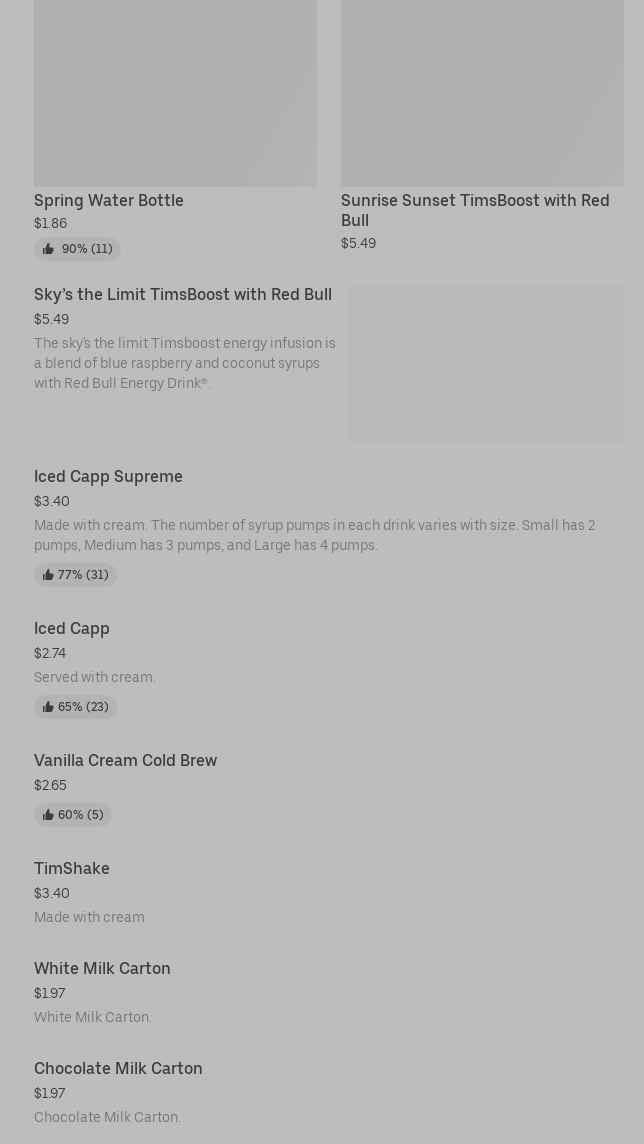Select Sunrise Sunset TimsBoost with Red Bull title

pyautogui.click(x=475, y=210)
